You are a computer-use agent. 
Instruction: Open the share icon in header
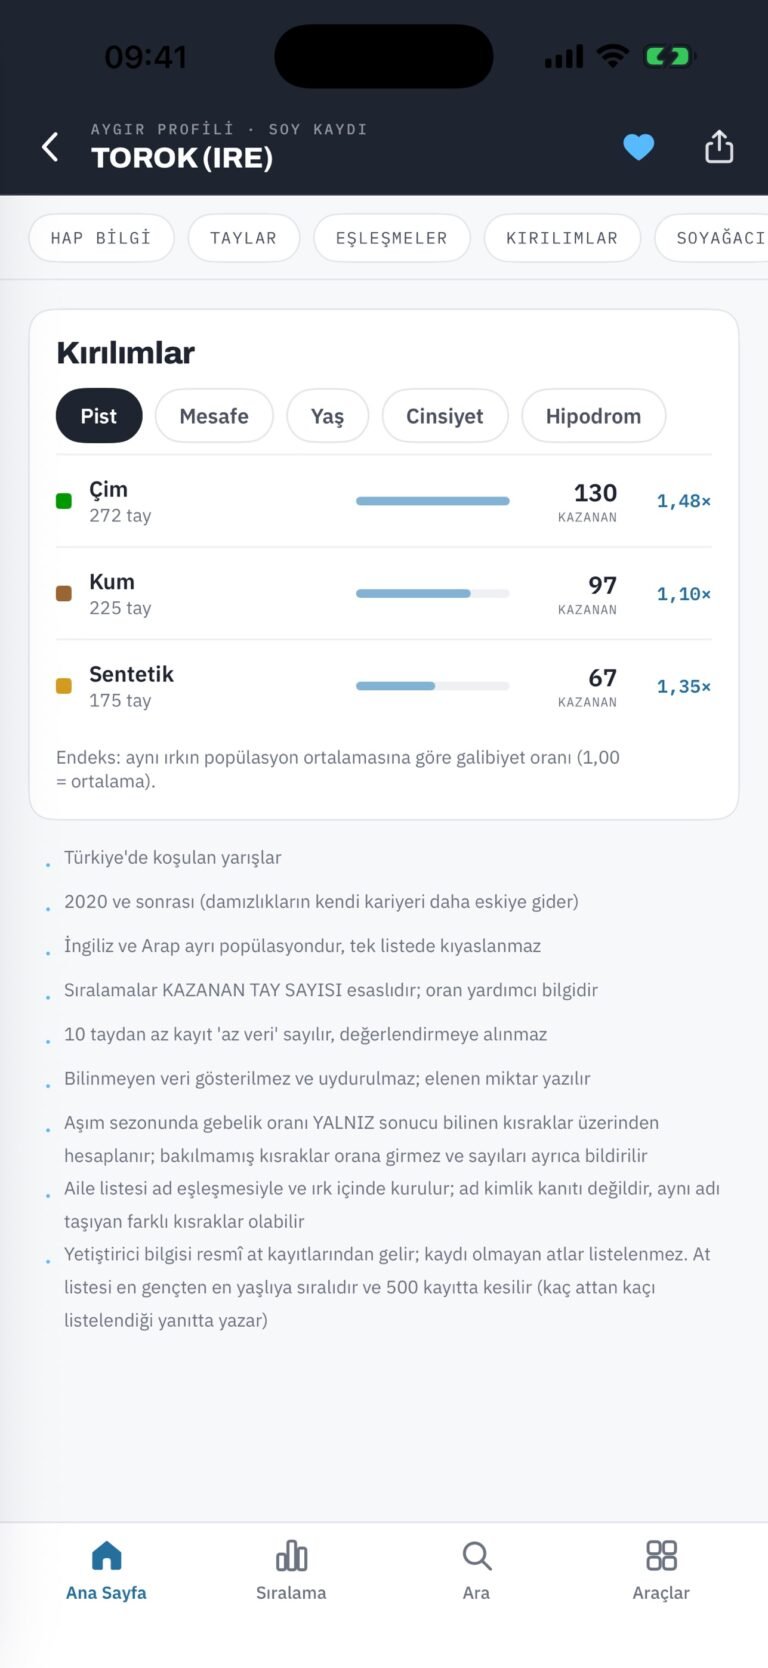pyautogui.click(x=719, y=146)
